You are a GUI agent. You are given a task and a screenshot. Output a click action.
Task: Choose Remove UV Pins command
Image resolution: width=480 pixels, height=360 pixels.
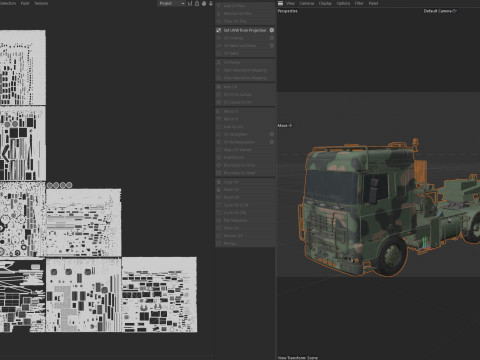click(245, 14)
